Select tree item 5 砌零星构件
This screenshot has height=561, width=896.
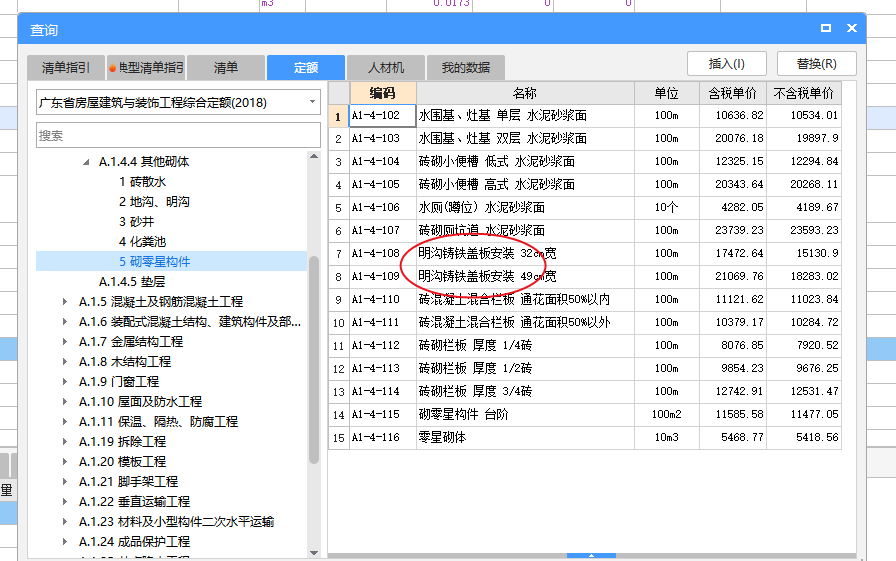click(154, 262)
